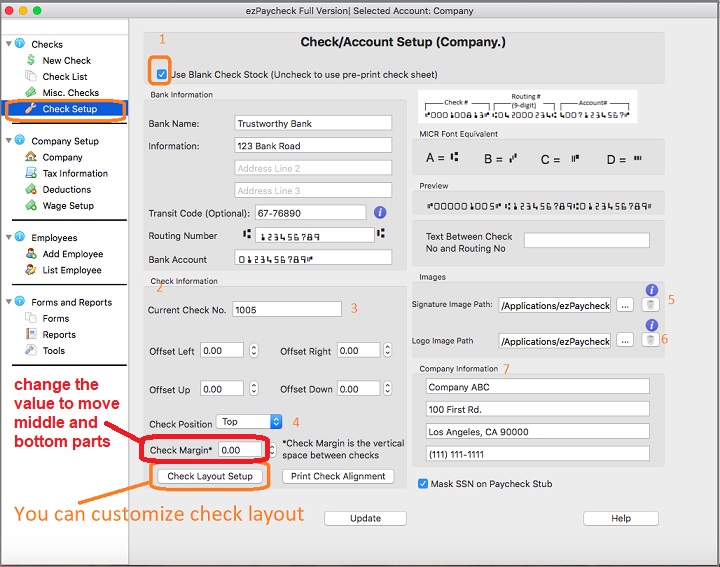Click the Bank Name field
Image resolution: width=720 pixels, height=567 pixels.
(313, 123)
